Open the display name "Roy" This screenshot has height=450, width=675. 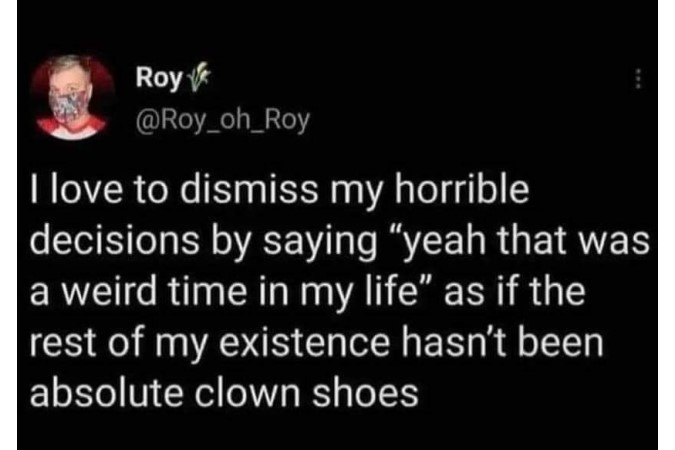159,79
